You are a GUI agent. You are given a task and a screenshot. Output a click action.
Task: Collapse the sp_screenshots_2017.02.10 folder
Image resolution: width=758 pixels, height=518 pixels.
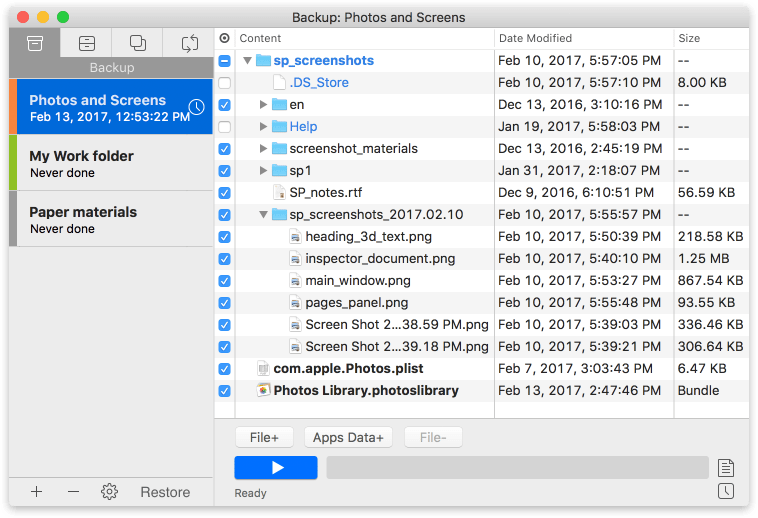point(263,215)
